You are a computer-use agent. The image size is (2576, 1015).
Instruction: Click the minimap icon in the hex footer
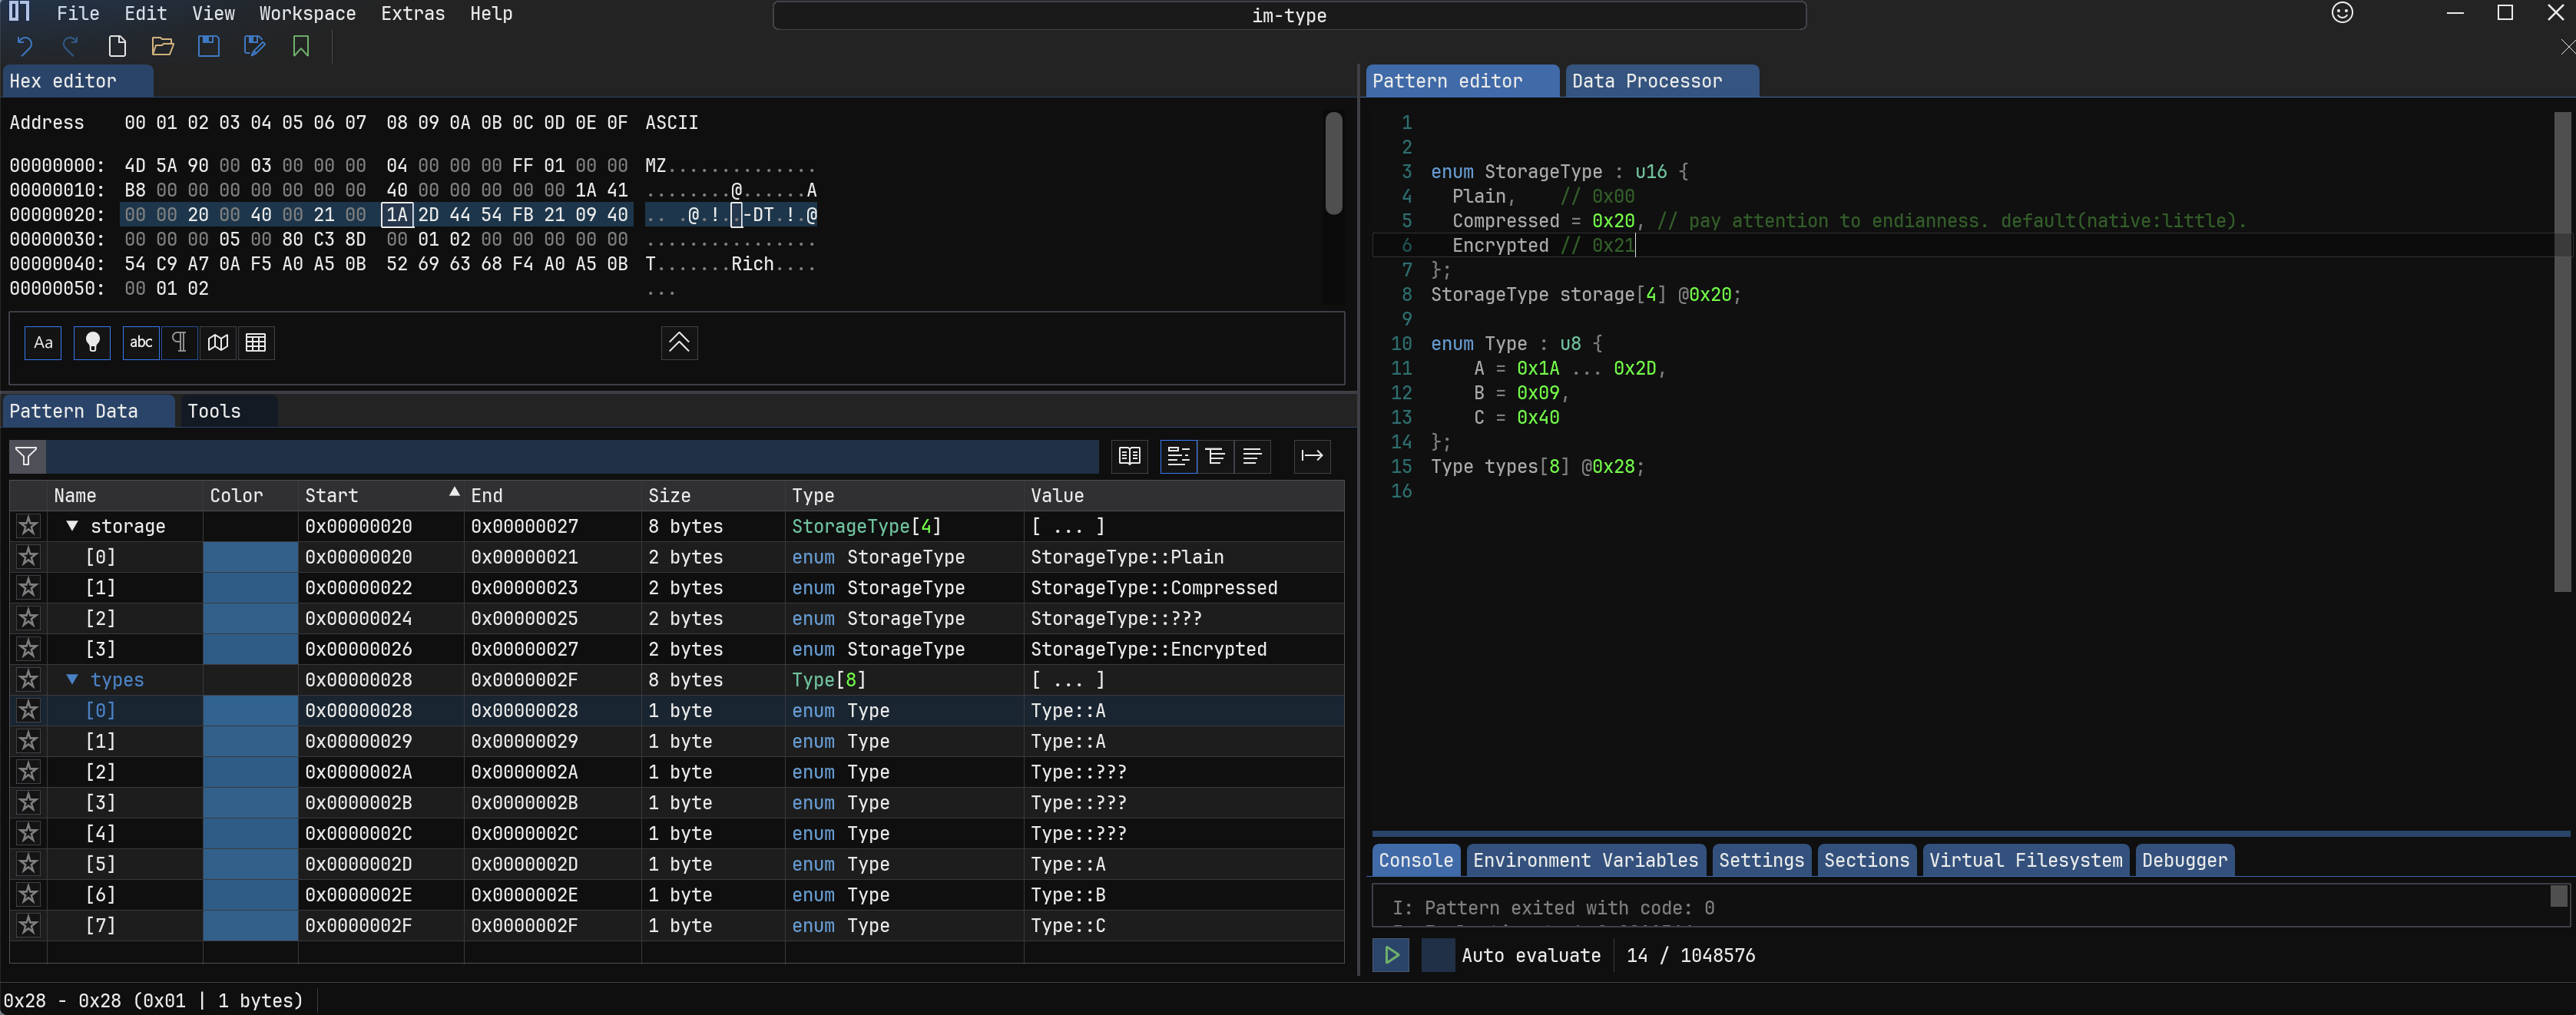click(218, 343)
